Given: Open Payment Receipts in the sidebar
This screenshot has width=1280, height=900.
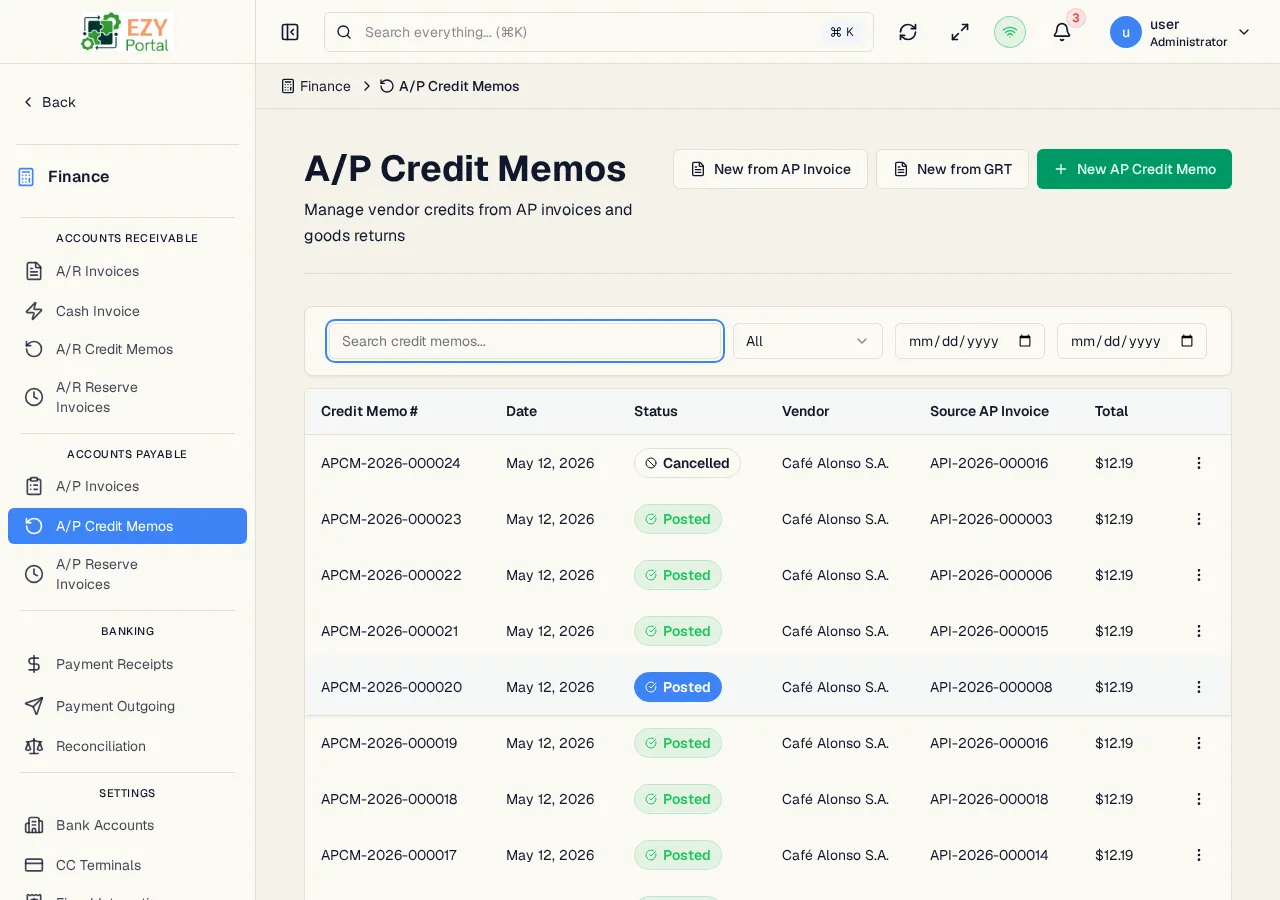Looking at the screenshot, I should pyautogui.click(x=127, y=664).
